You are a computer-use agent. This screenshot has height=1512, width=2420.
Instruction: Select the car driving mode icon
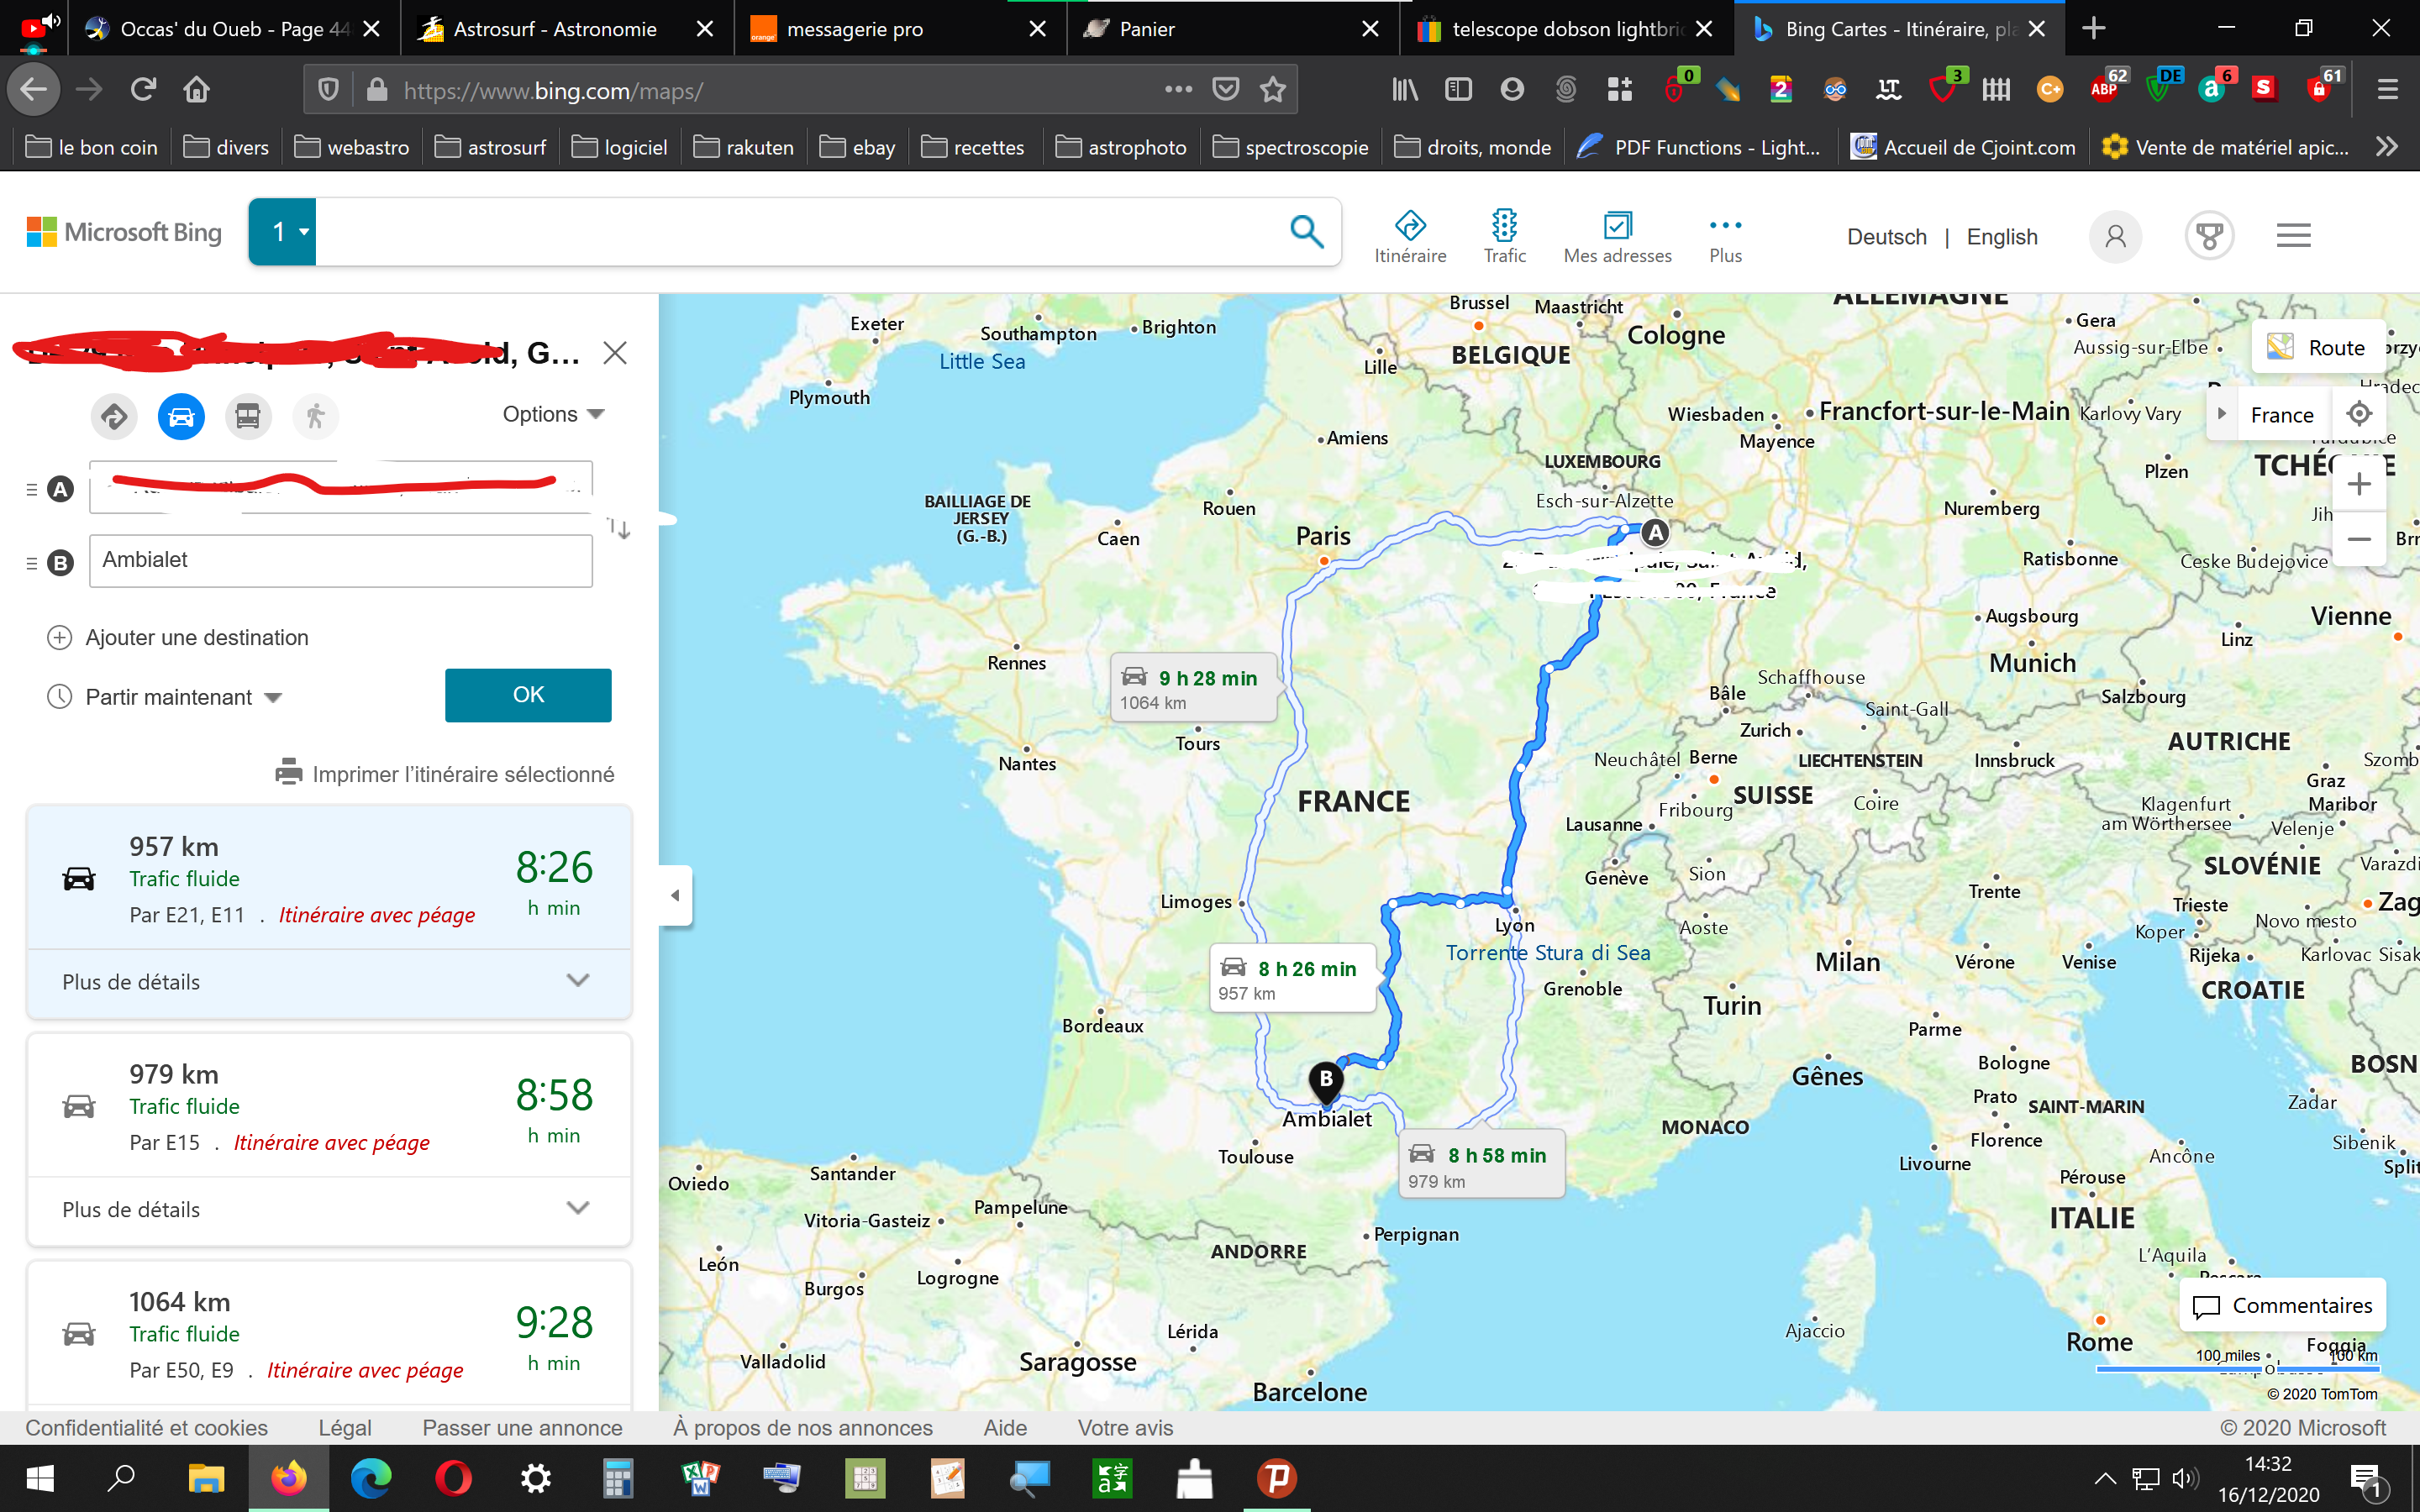tap(181, 416)
